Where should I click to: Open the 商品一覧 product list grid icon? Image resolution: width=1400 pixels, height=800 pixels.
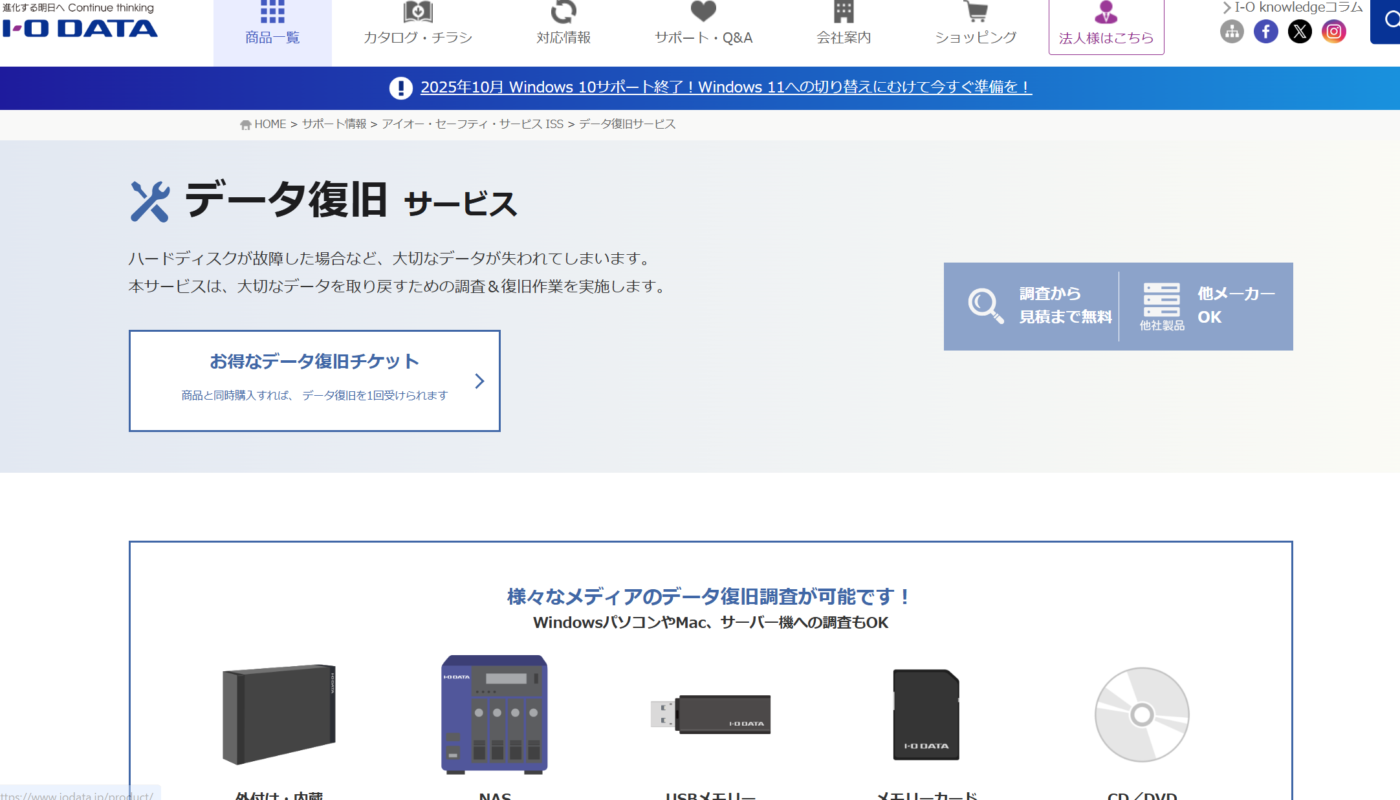click(x=272, y=13)
